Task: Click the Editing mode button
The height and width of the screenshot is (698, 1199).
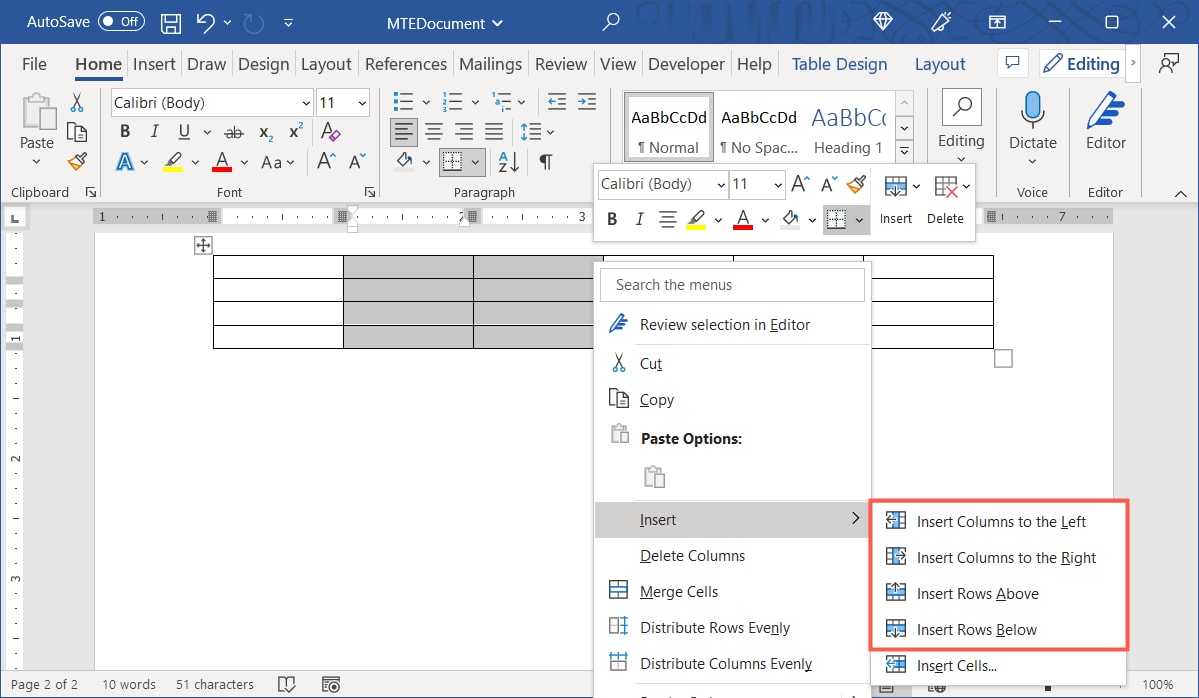Action: pyautogui.click(x=1081, y=62)
